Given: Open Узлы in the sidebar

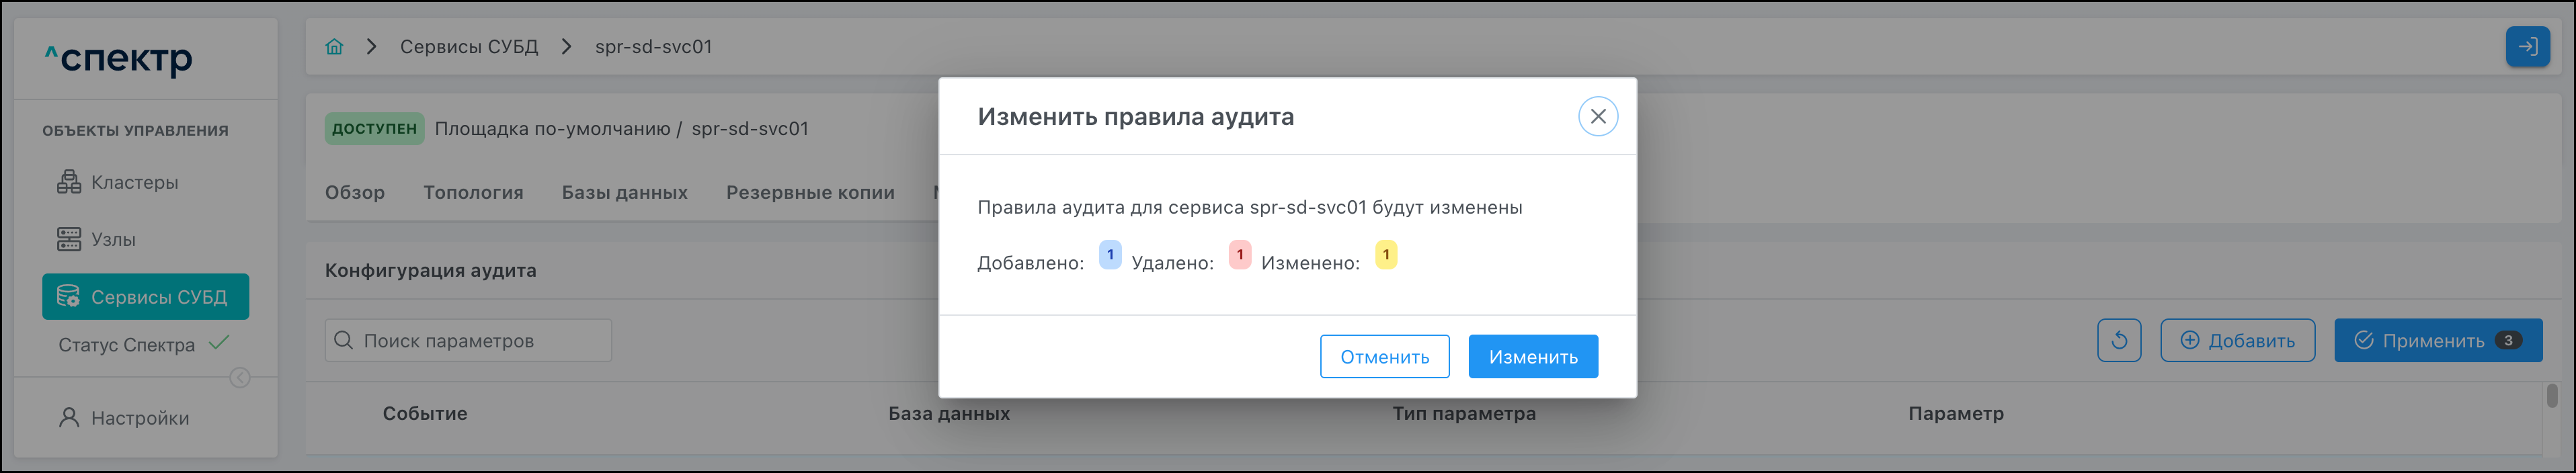Looking at the screenshot, I should pos(113,240).
